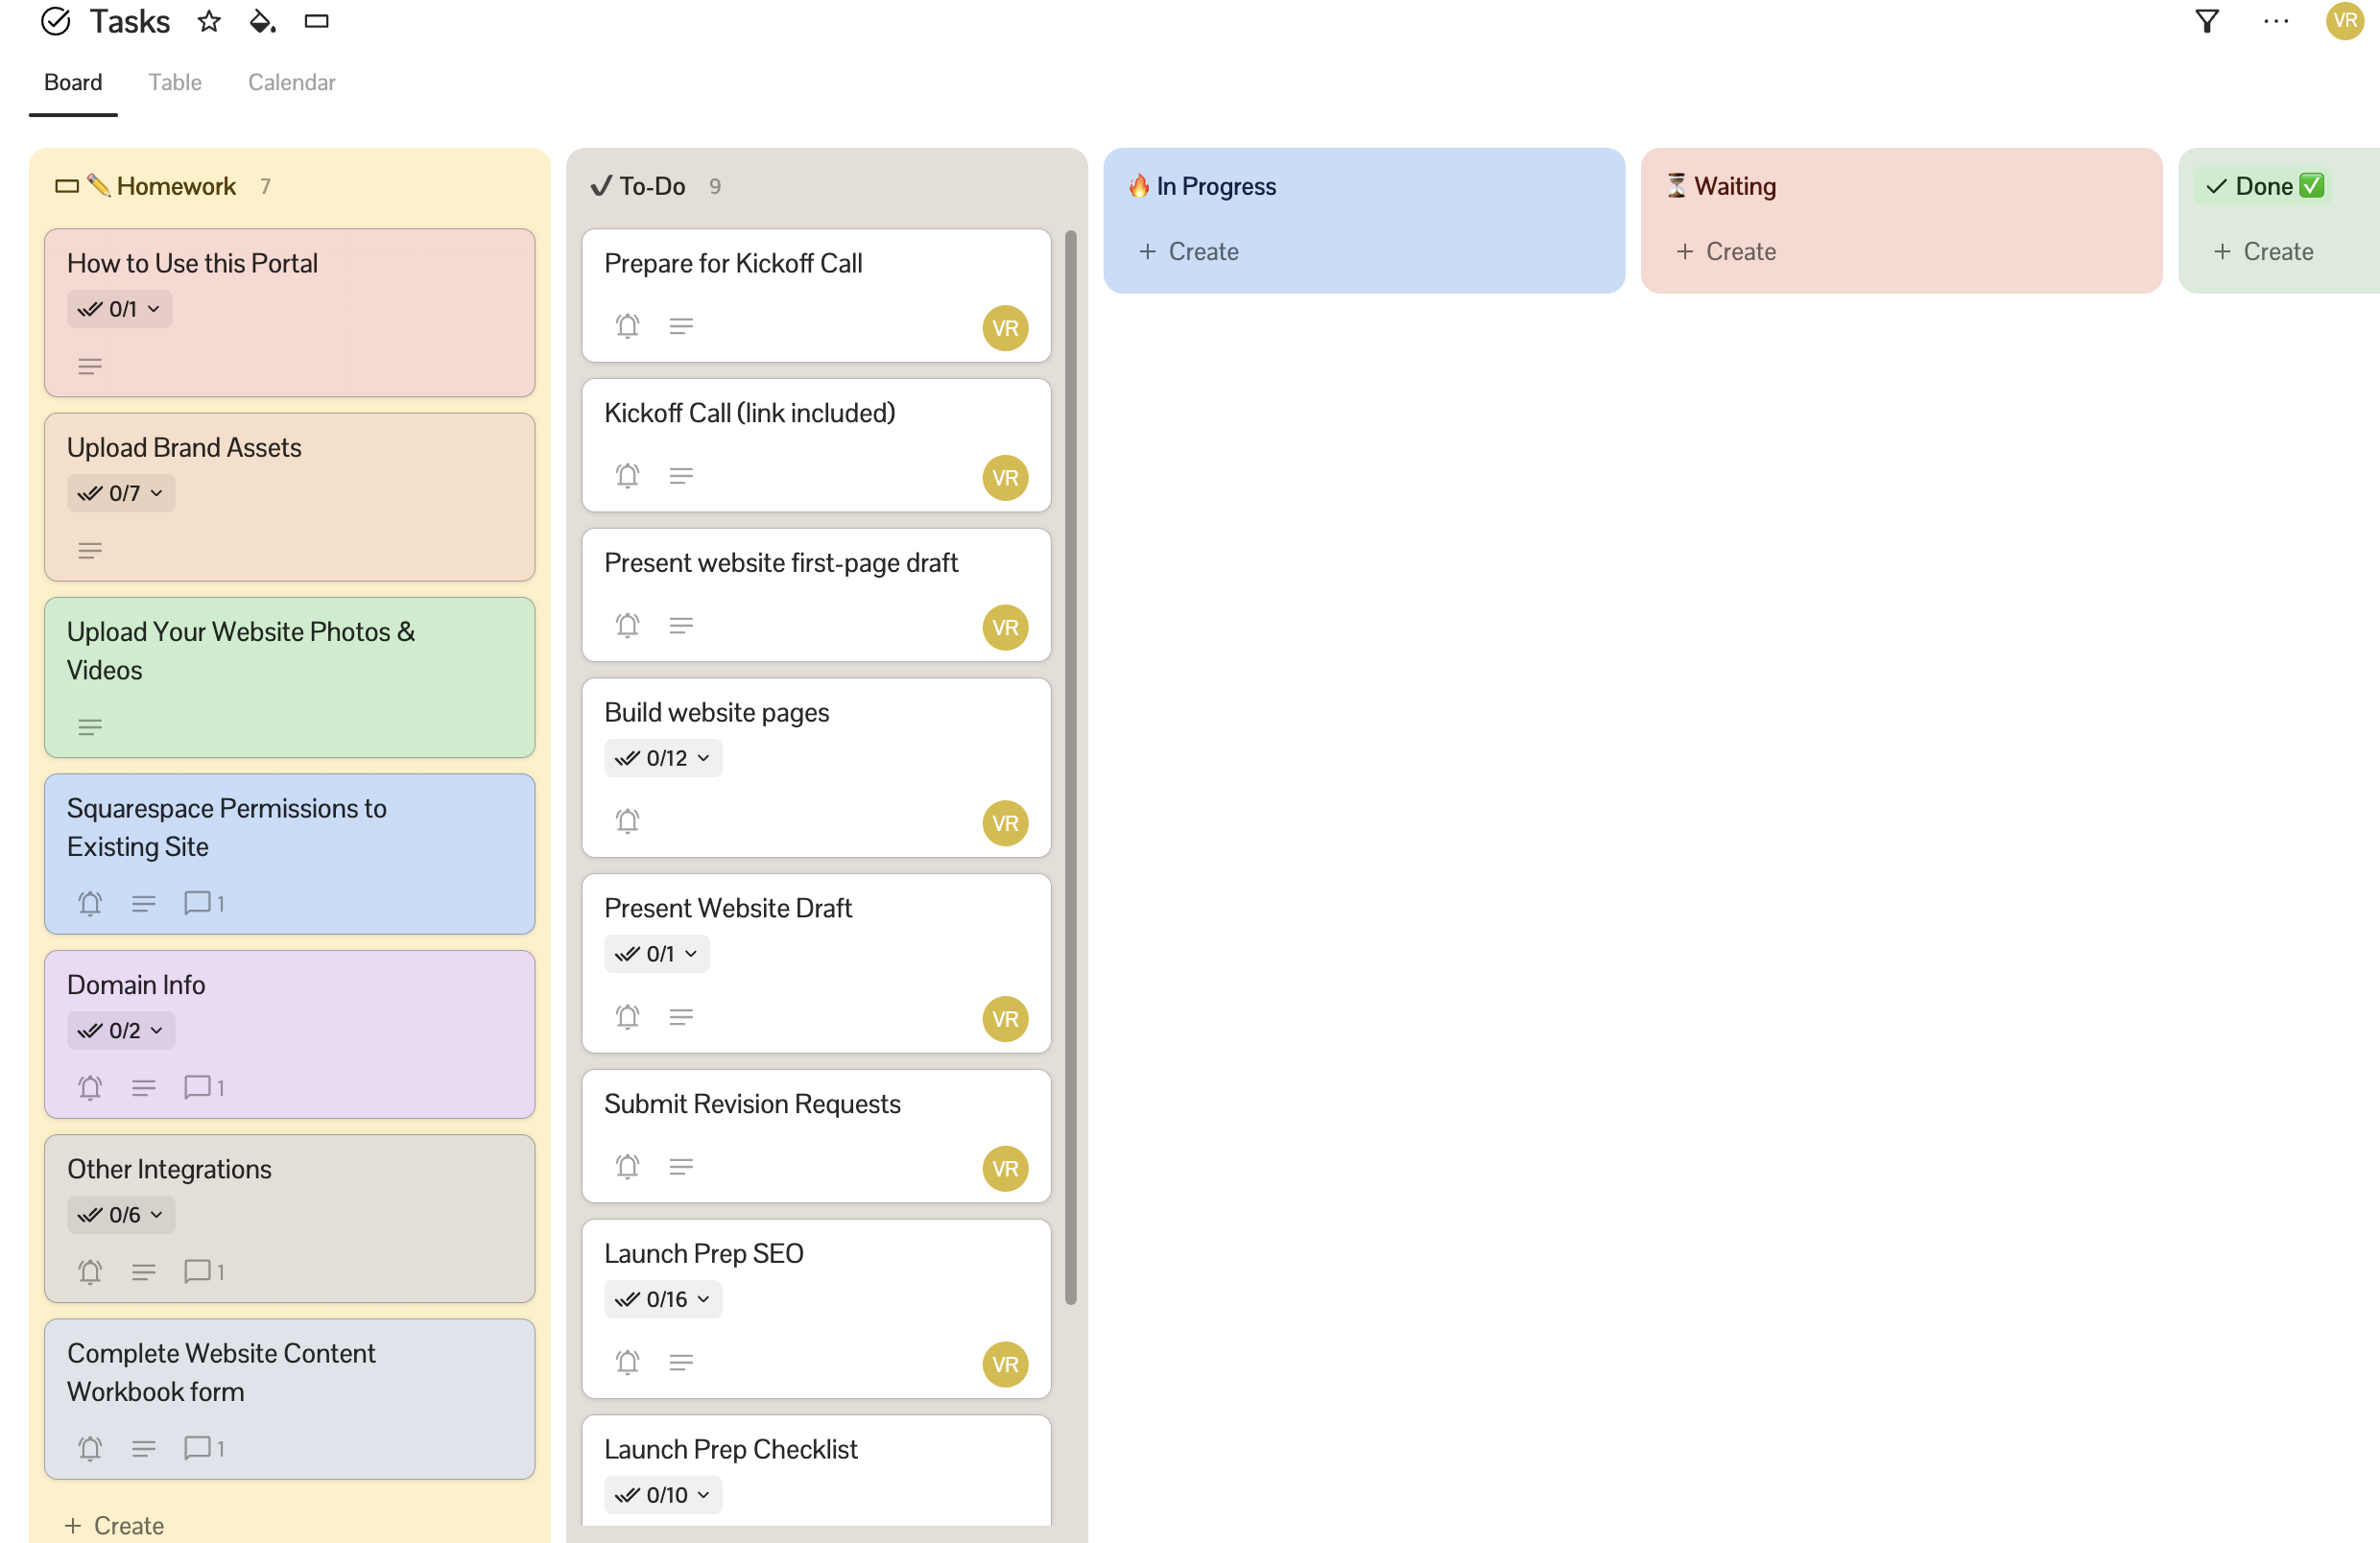Click the To-Do column scrollbar
This screenshot has height=1543, width=2380.
tap(1071, 767)
